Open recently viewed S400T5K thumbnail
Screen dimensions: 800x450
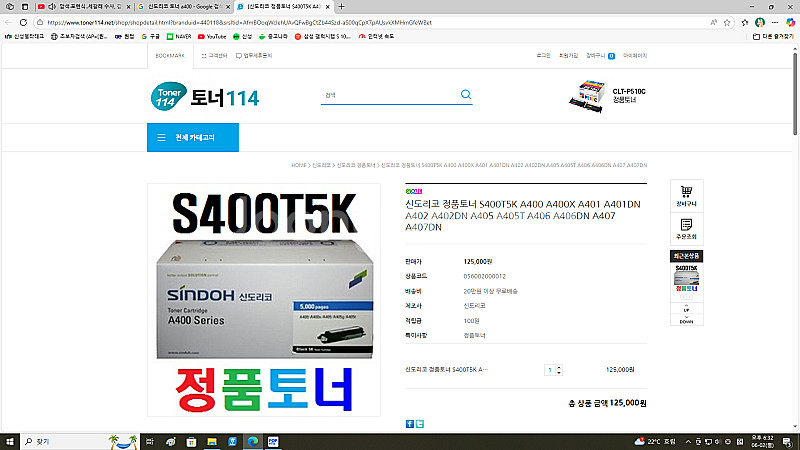pyautogui.click(x=686, y=279)
